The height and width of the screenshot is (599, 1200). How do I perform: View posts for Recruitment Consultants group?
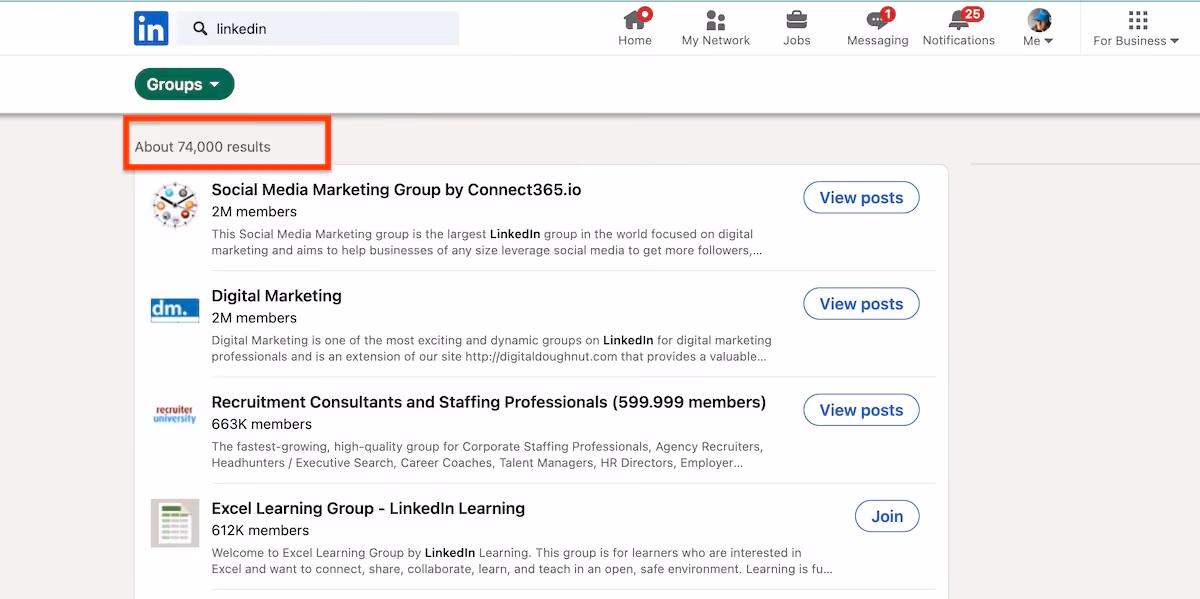point(861,410)
